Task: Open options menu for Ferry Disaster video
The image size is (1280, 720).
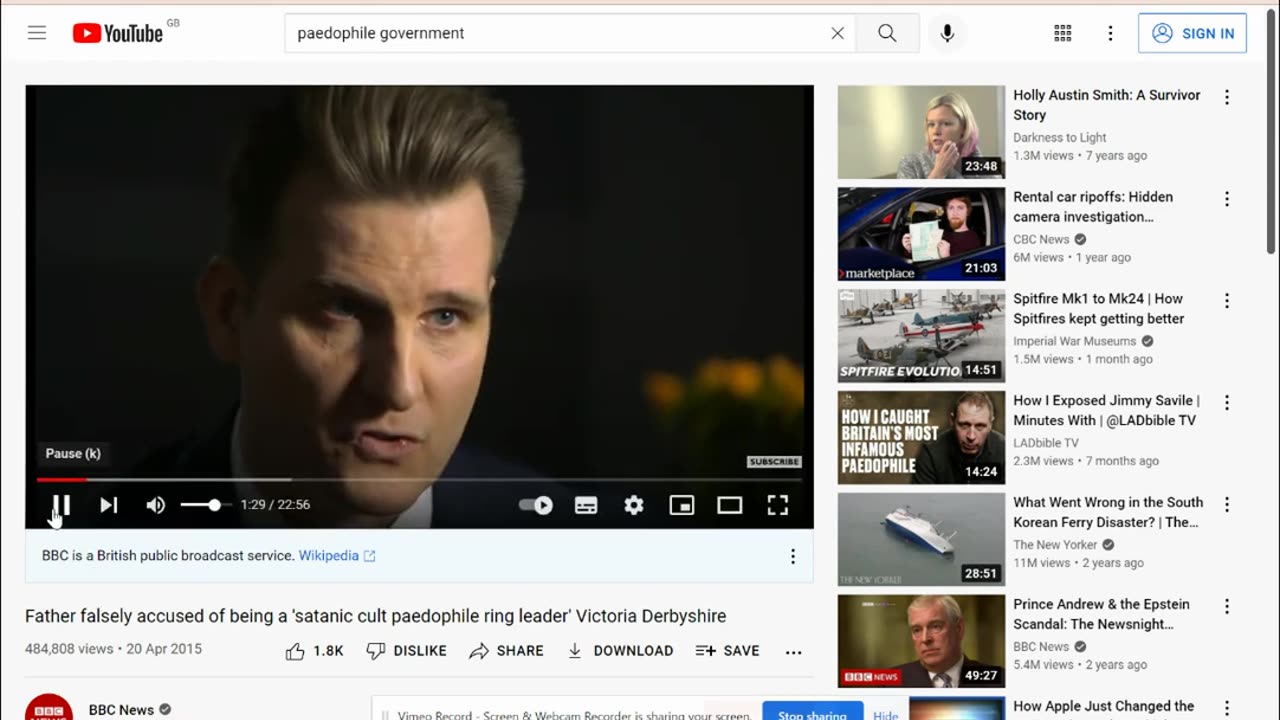Action: pyautogui.click(x=1227, y=505)
